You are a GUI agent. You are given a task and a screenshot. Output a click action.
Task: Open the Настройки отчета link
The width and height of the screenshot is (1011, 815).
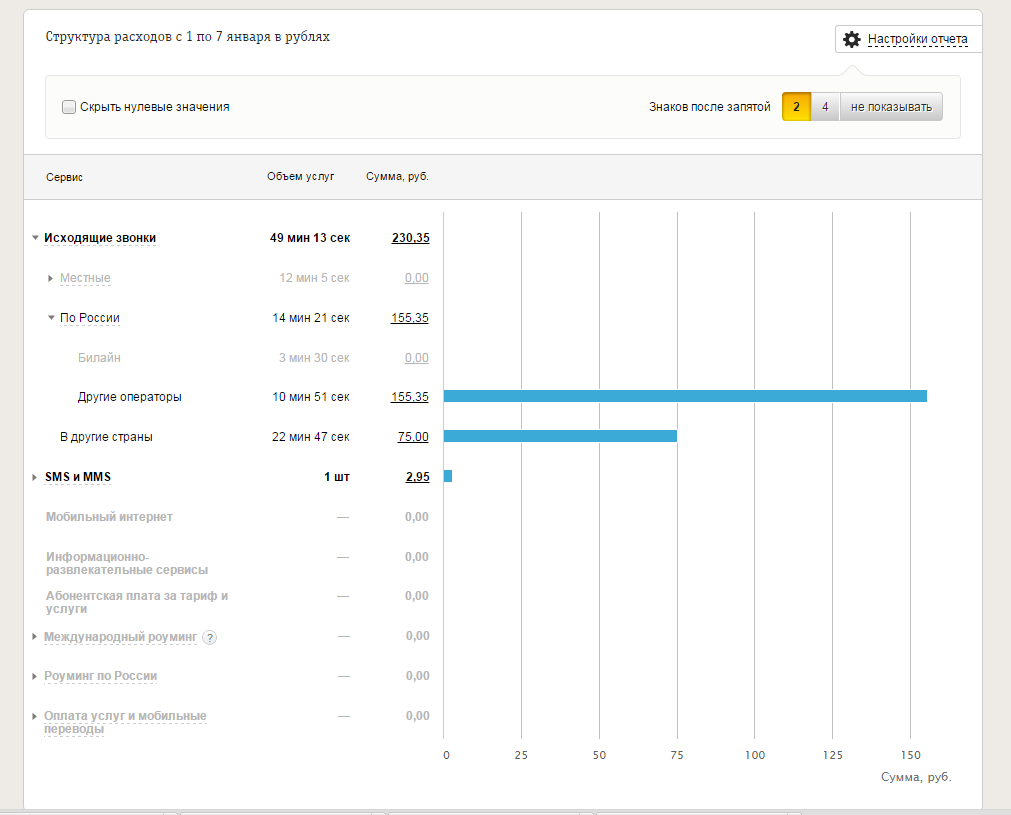(917, 40)
